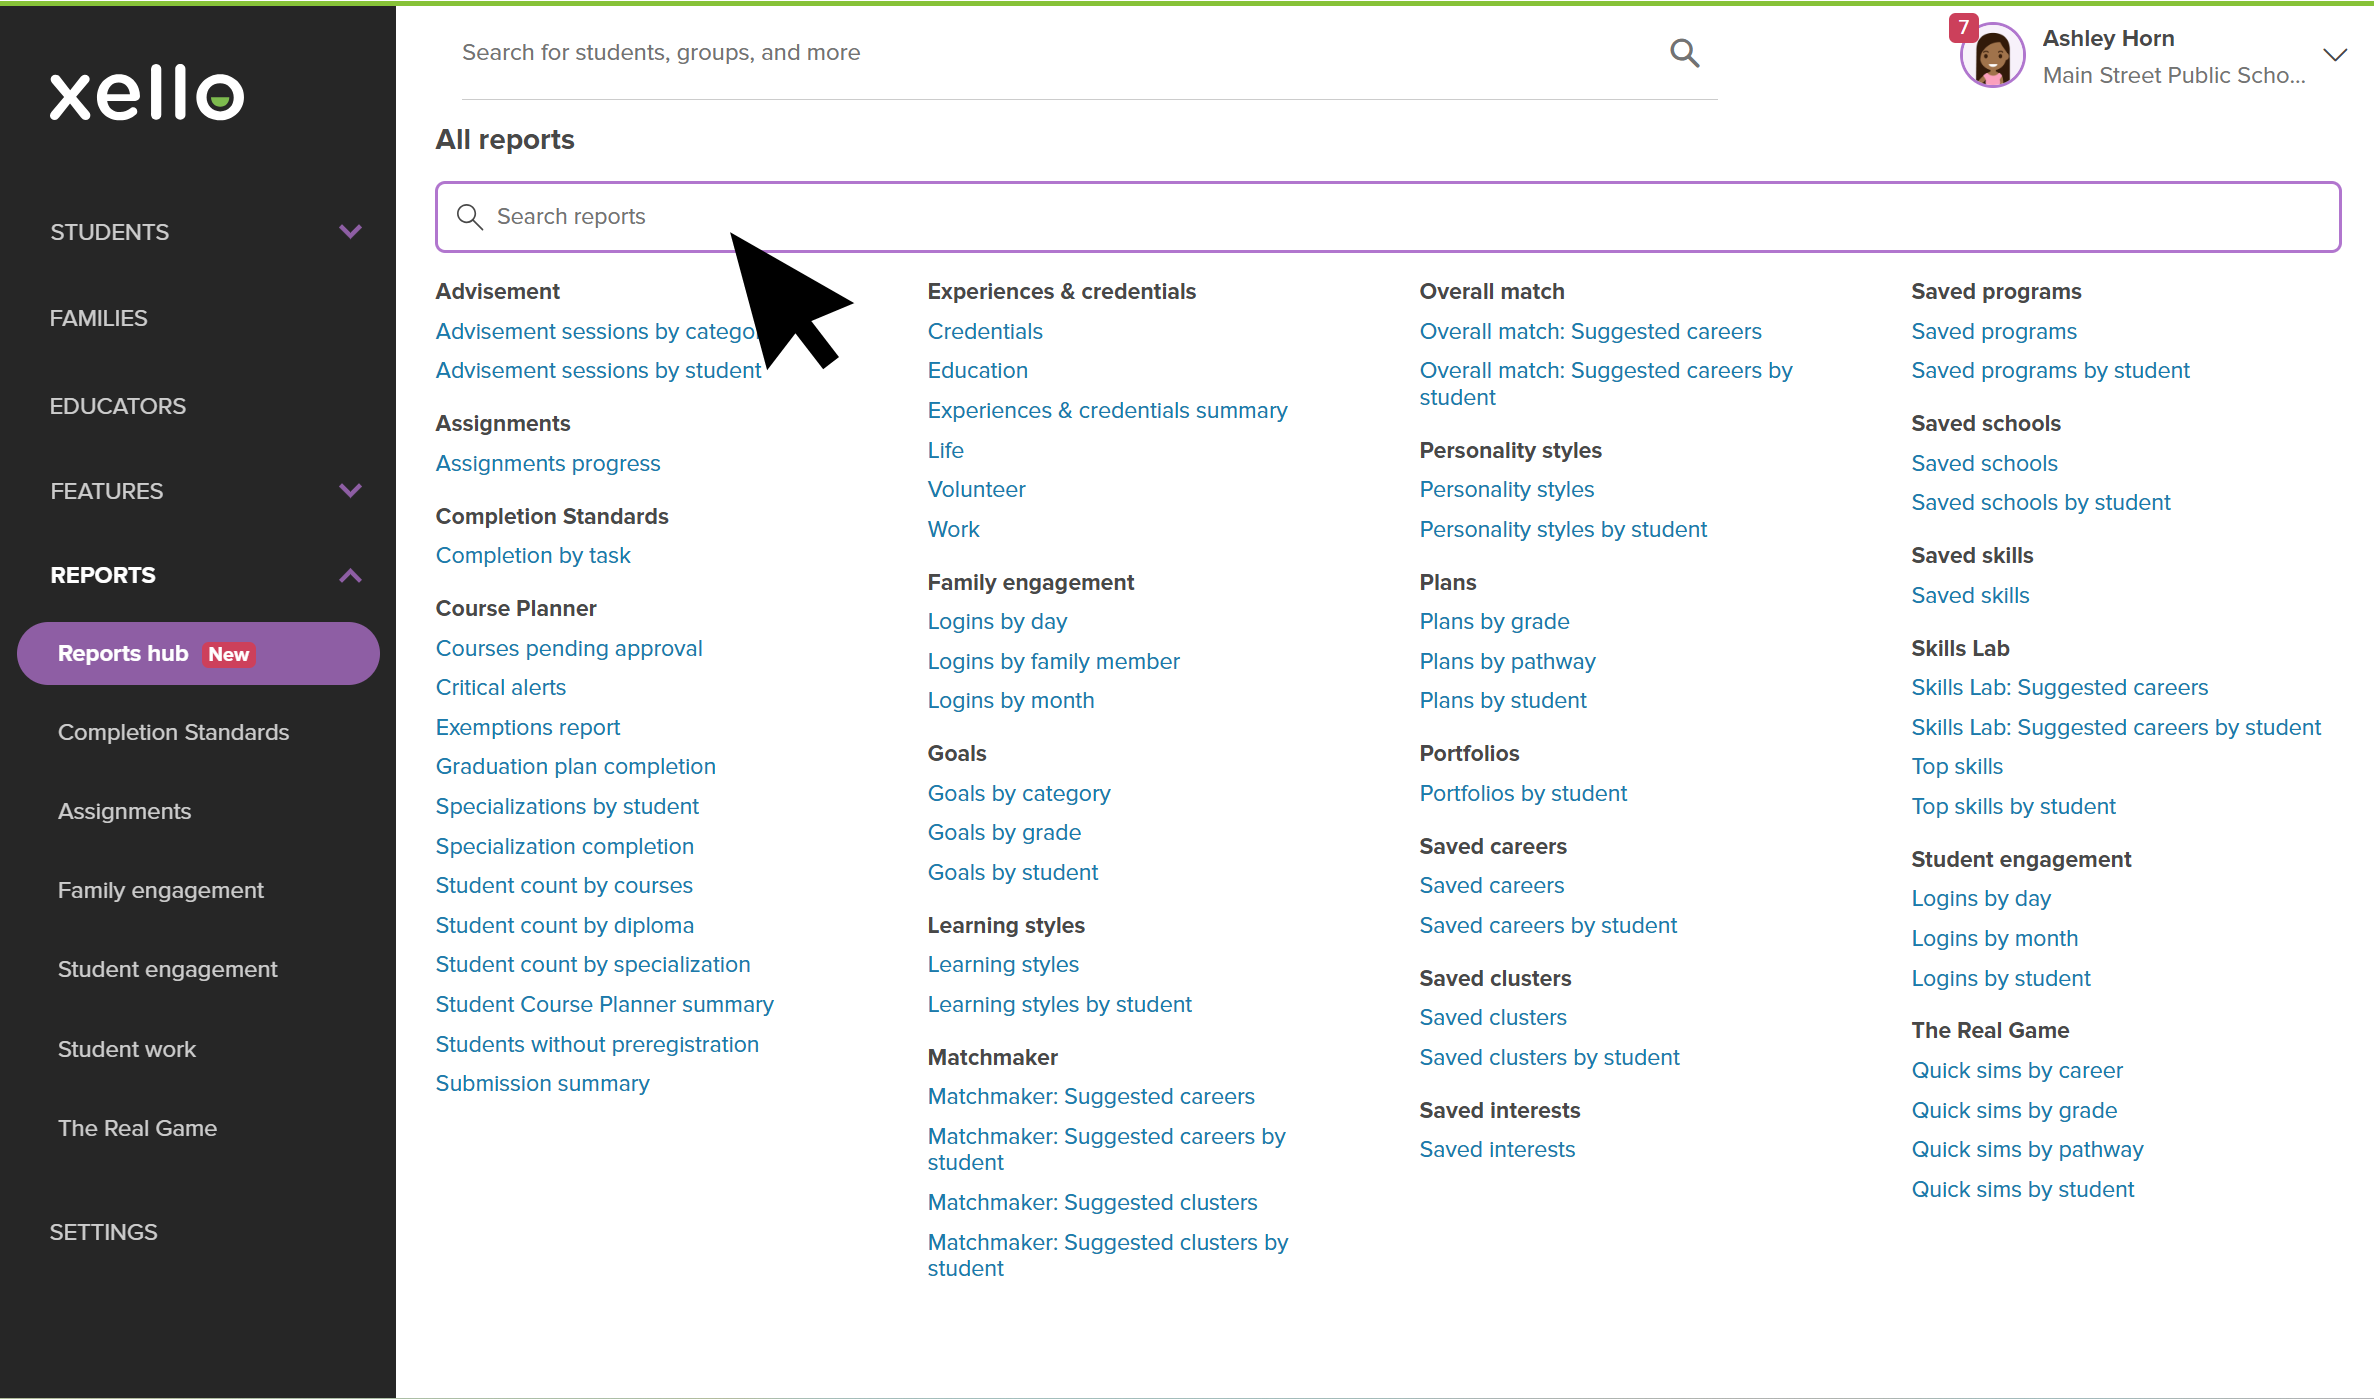Open SETTINGS in the sidebar
The height and width of the screenshot is (1399, 2374).
104,1232
